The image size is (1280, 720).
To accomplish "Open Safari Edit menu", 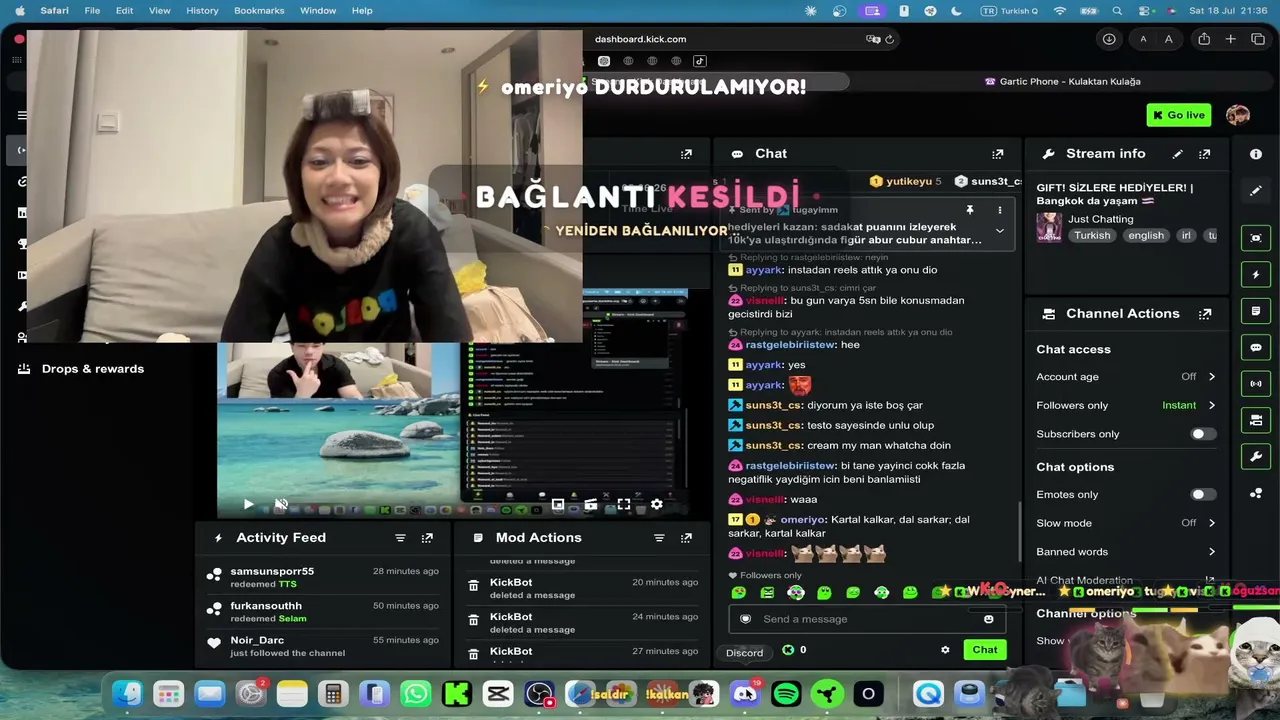I will tap(124, 11).
